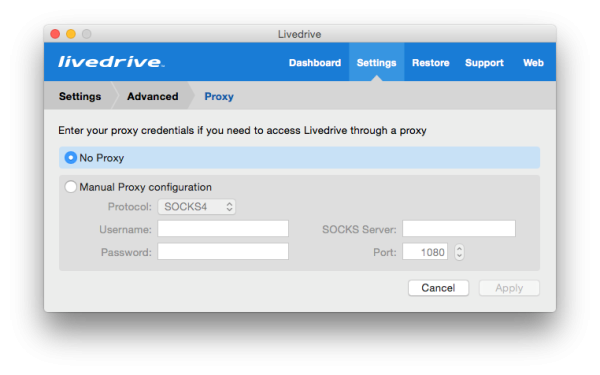Select the No Proxy radio button
This screenshot has width=600, height=375.
pos(71,158)
